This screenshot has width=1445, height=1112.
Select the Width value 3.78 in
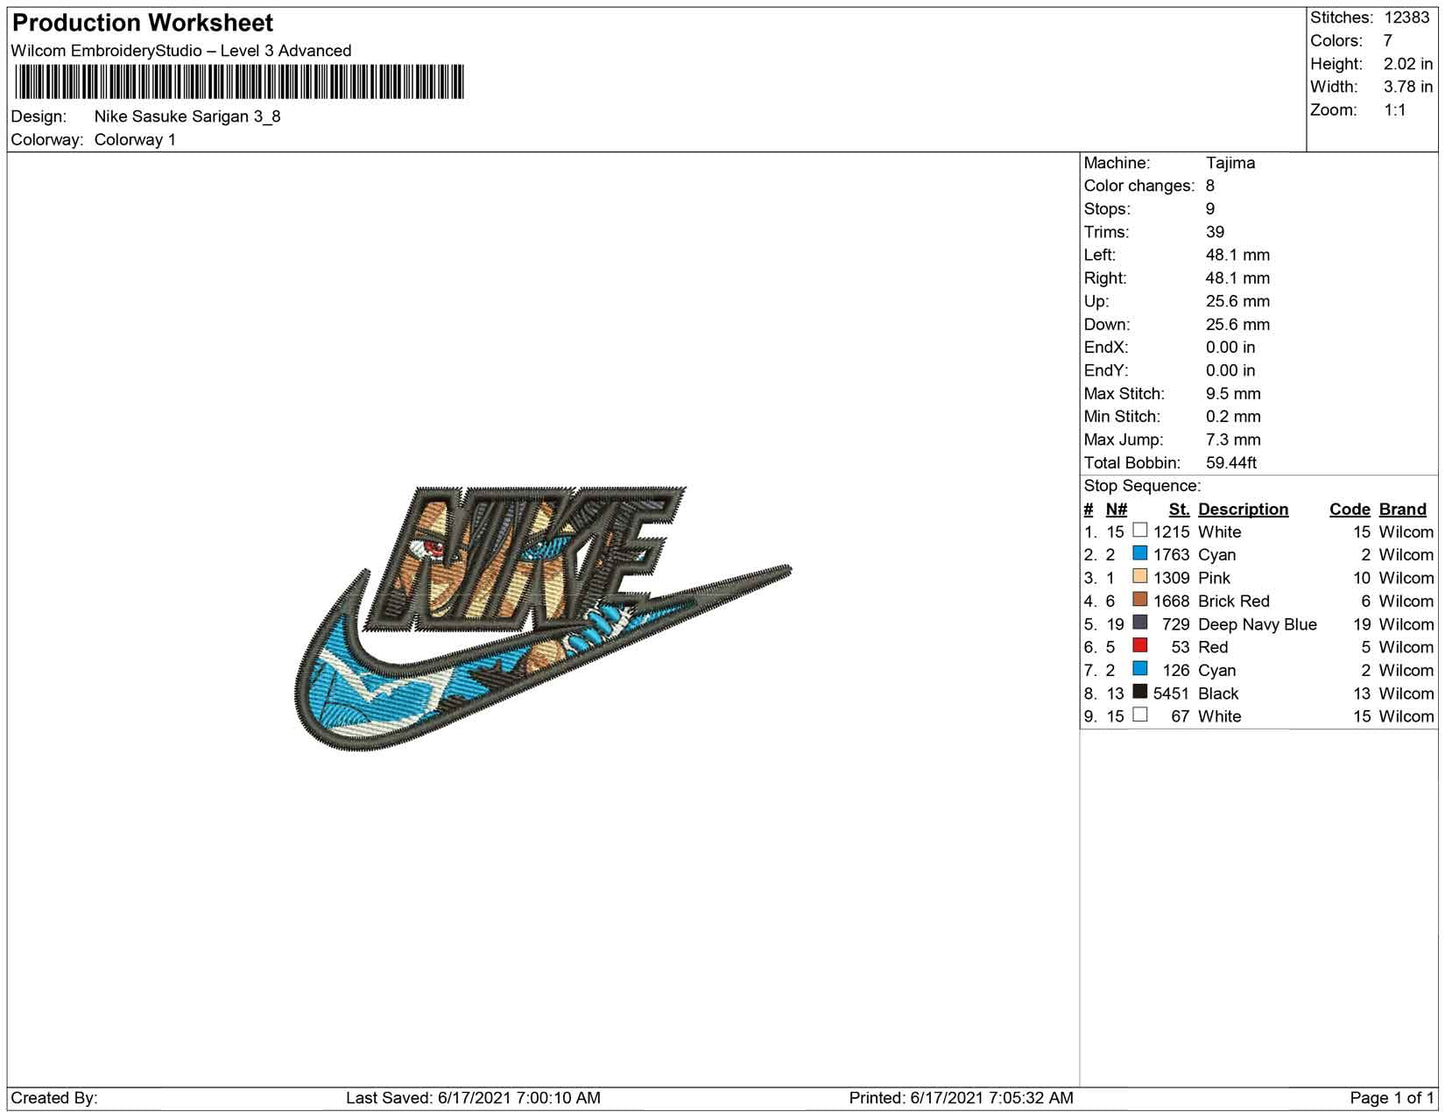click(1408, 86)
